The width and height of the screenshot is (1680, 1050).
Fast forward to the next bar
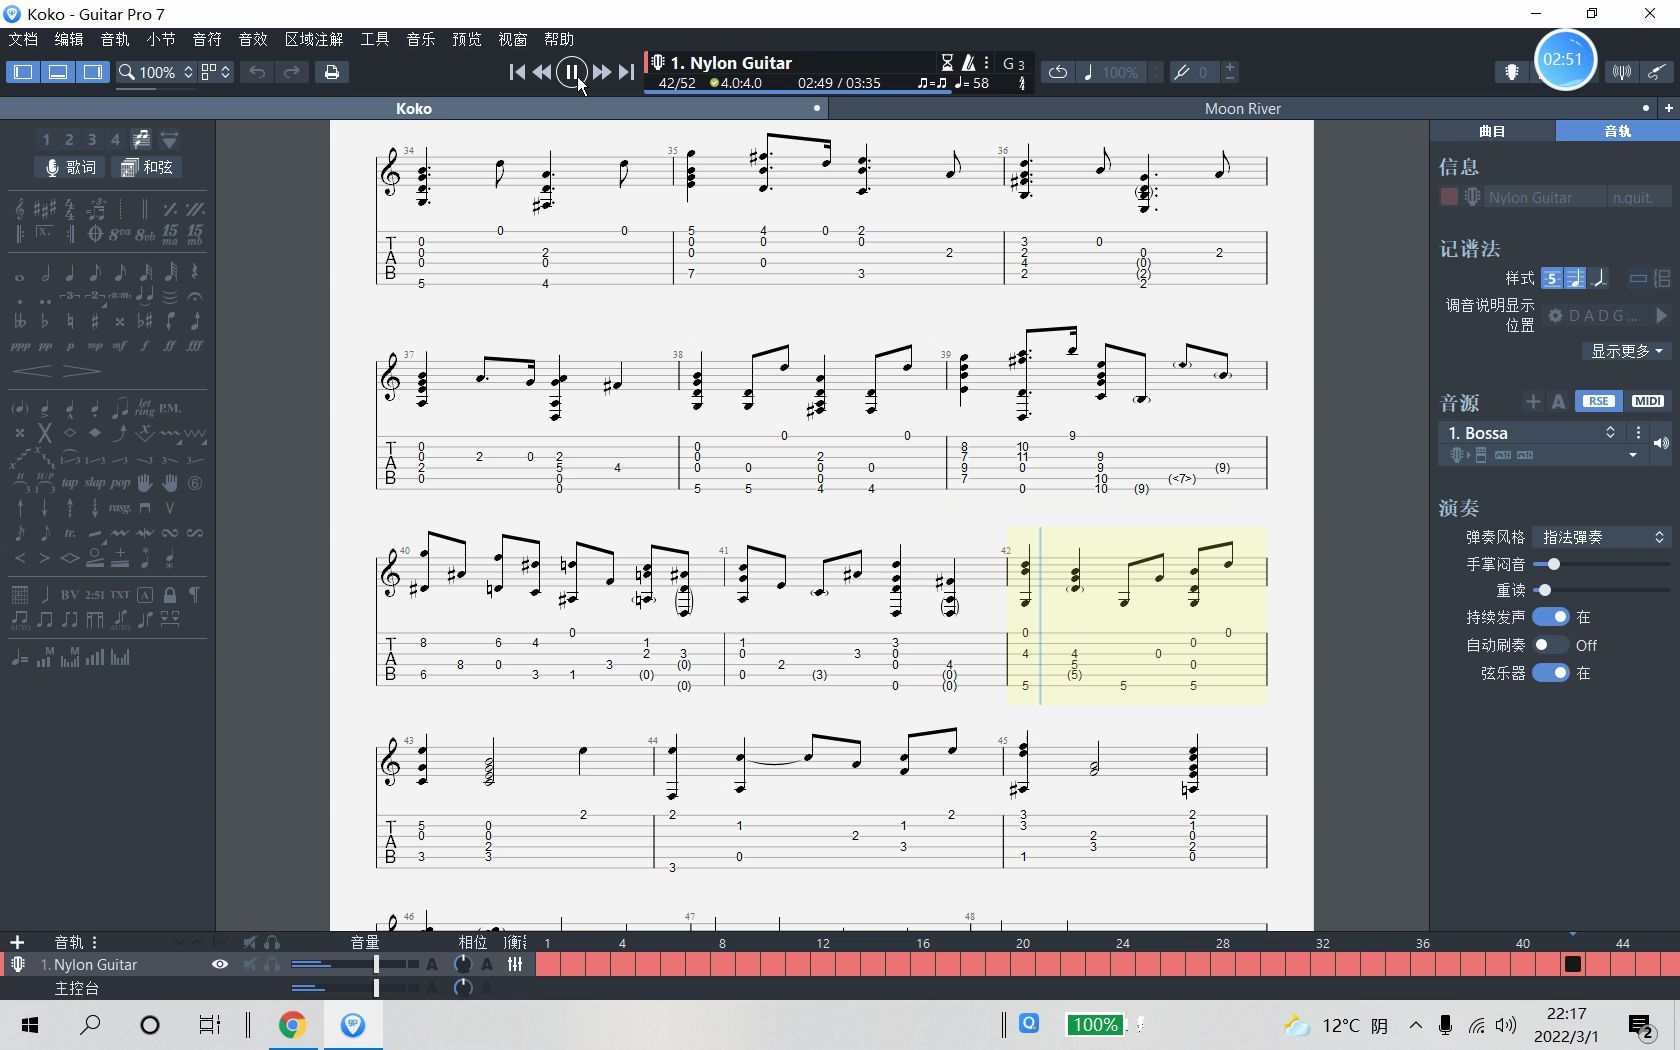(x=601, y=72)
